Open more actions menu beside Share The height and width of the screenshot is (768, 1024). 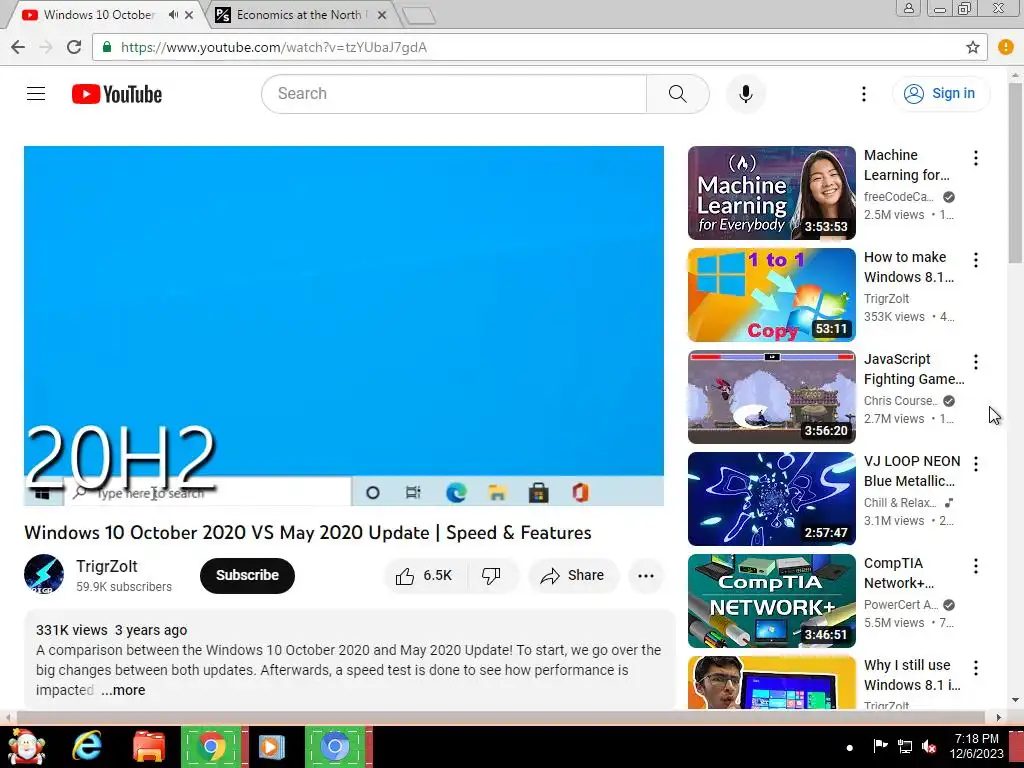(x=645, y=575)
